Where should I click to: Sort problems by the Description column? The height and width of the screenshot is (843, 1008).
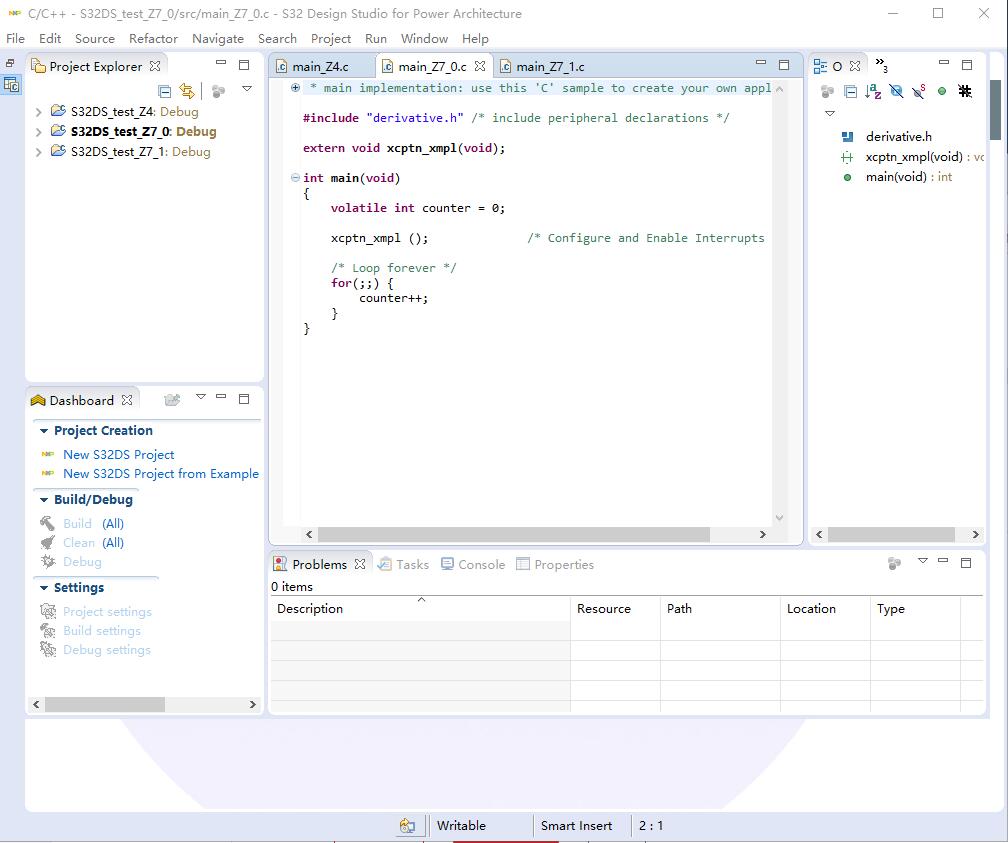pyautogui.click(x=420, y=609)
